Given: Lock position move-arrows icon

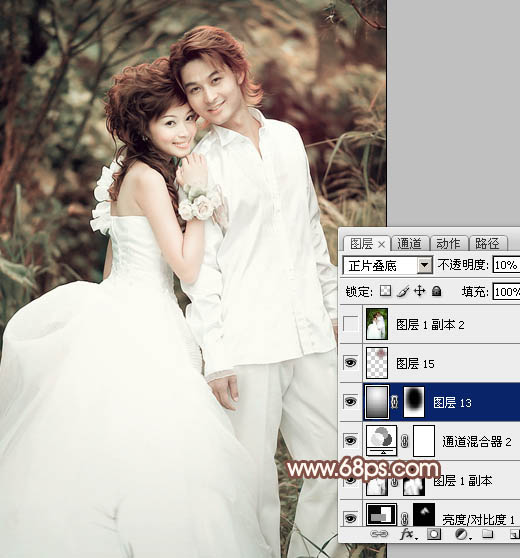Looking at the screenshot, I should 420,291.
